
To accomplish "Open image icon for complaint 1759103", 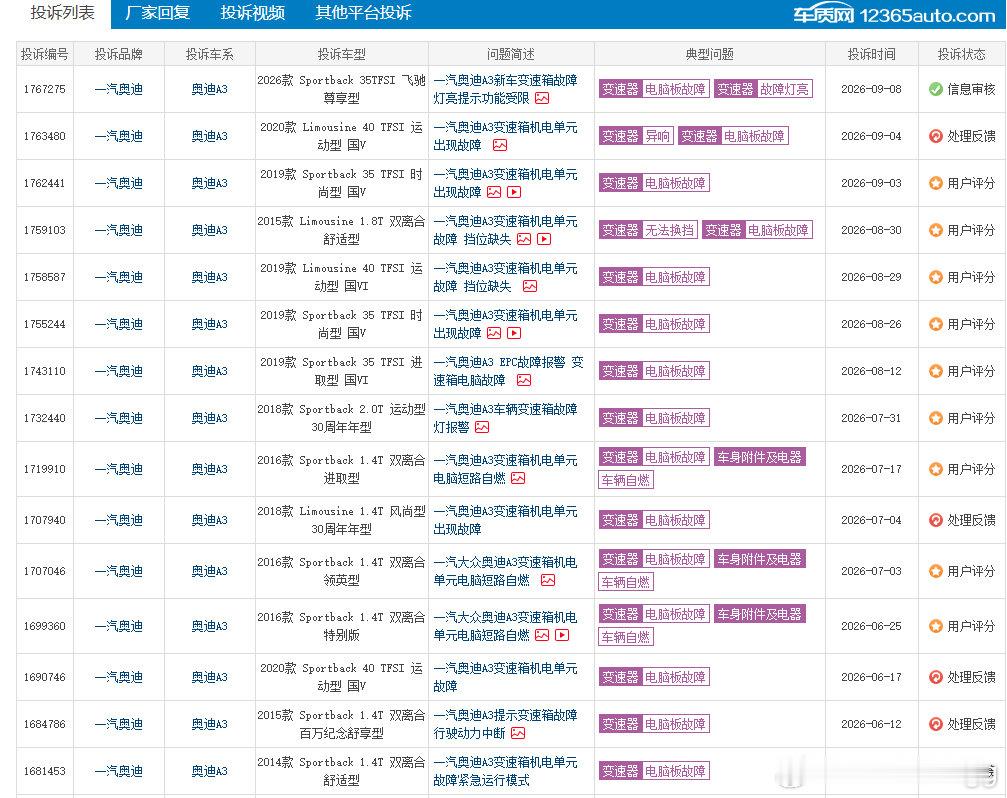I will coord(524,239).
